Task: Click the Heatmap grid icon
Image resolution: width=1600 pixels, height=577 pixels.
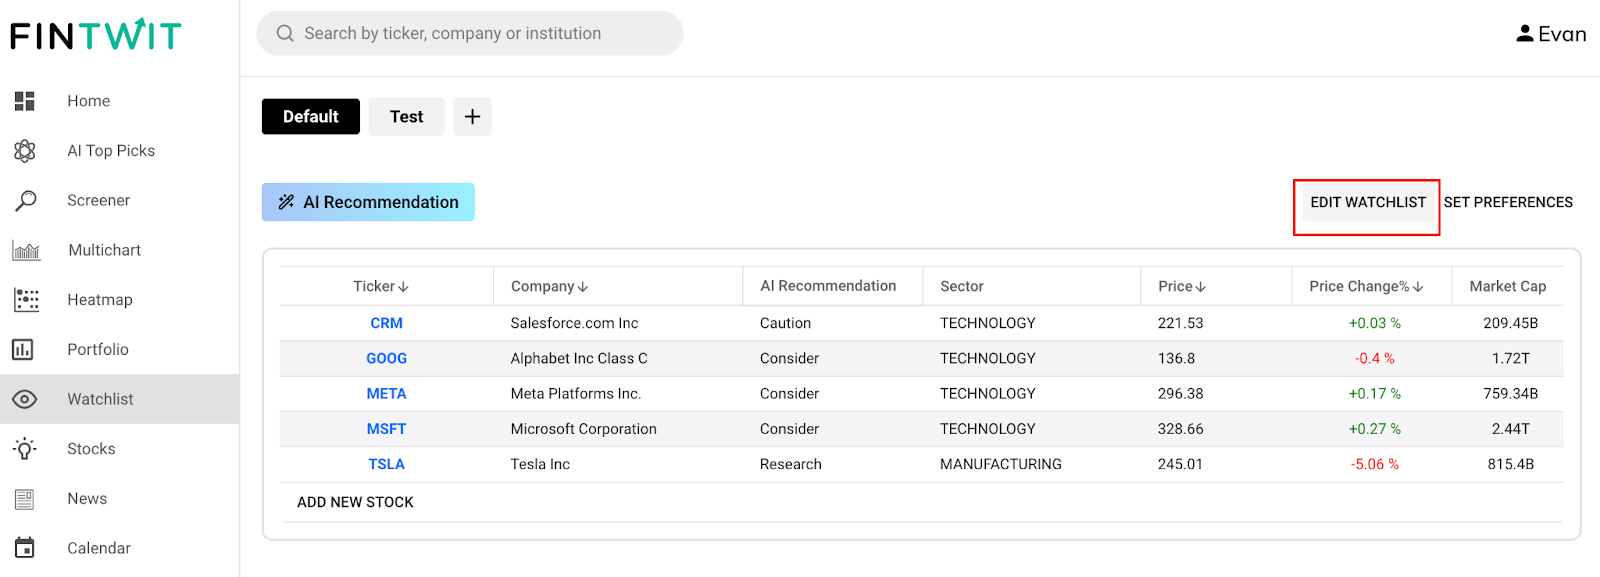Action: point(26,300)
